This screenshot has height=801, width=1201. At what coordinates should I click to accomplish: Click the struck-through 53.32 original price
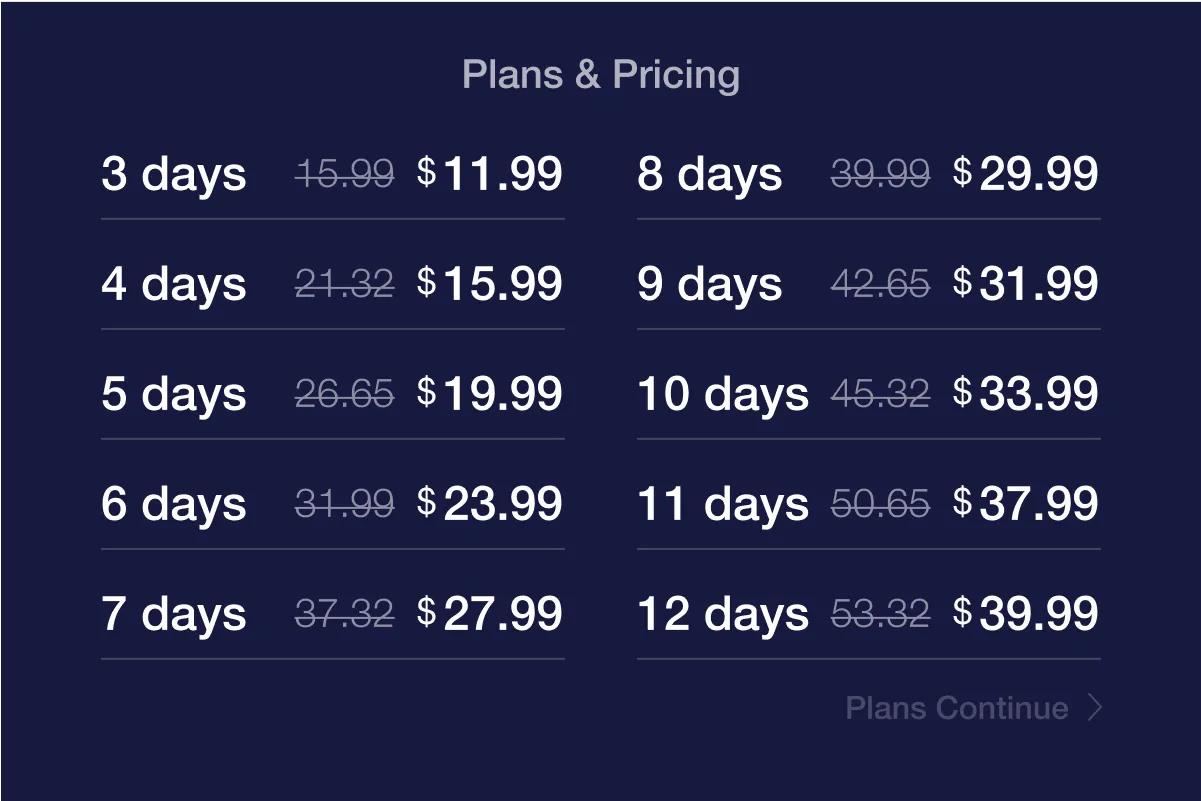[880, 614]
